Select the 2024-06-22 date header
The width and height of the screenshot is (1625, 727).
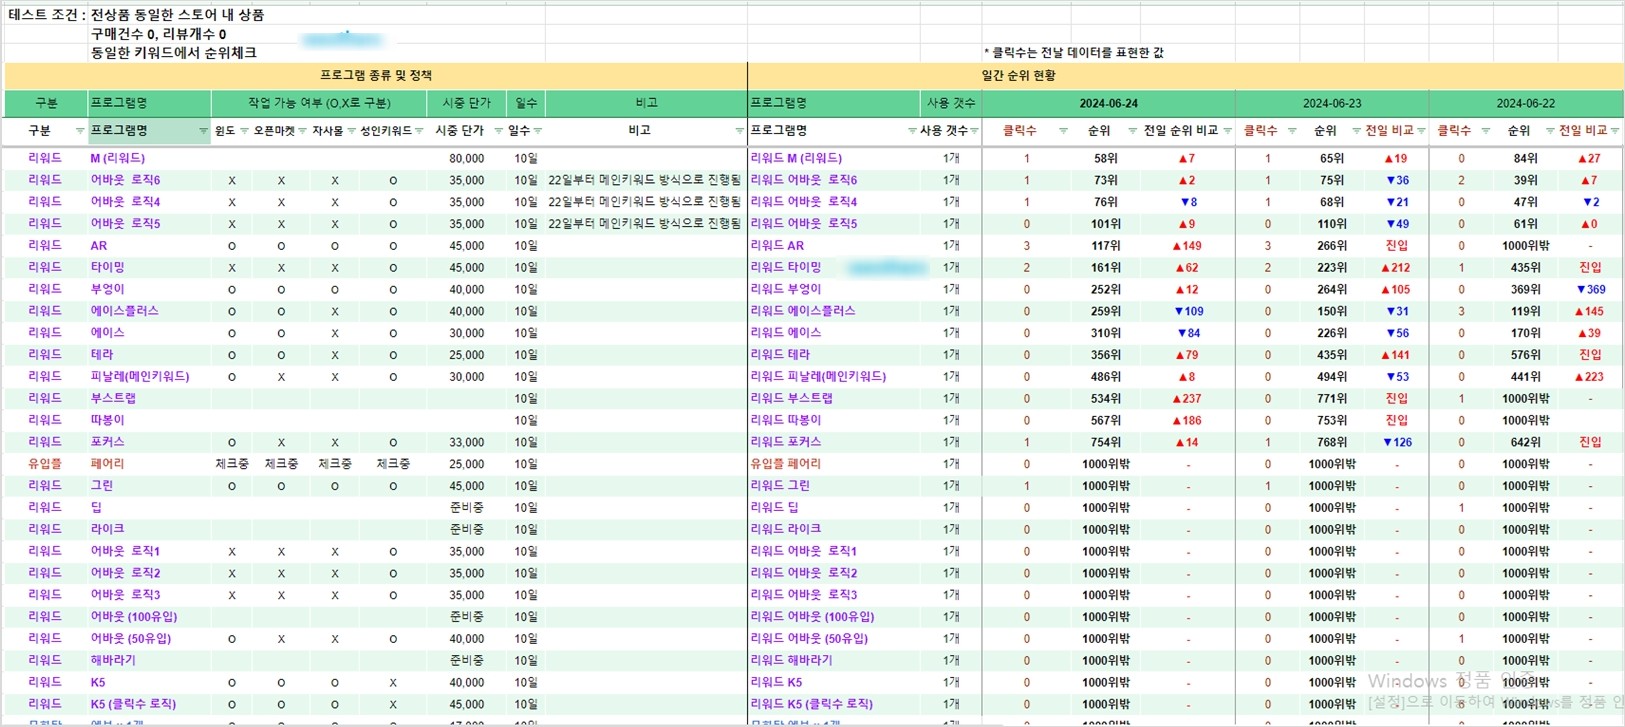point(1526,104)
